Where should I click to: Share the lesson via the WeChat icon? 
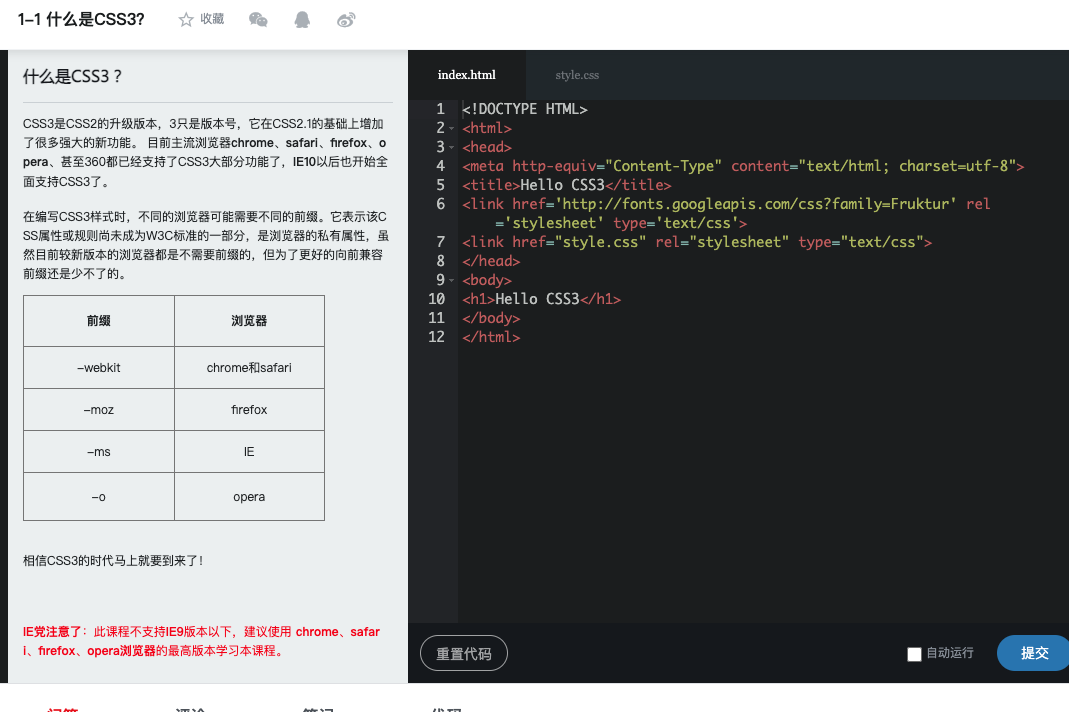258,19
